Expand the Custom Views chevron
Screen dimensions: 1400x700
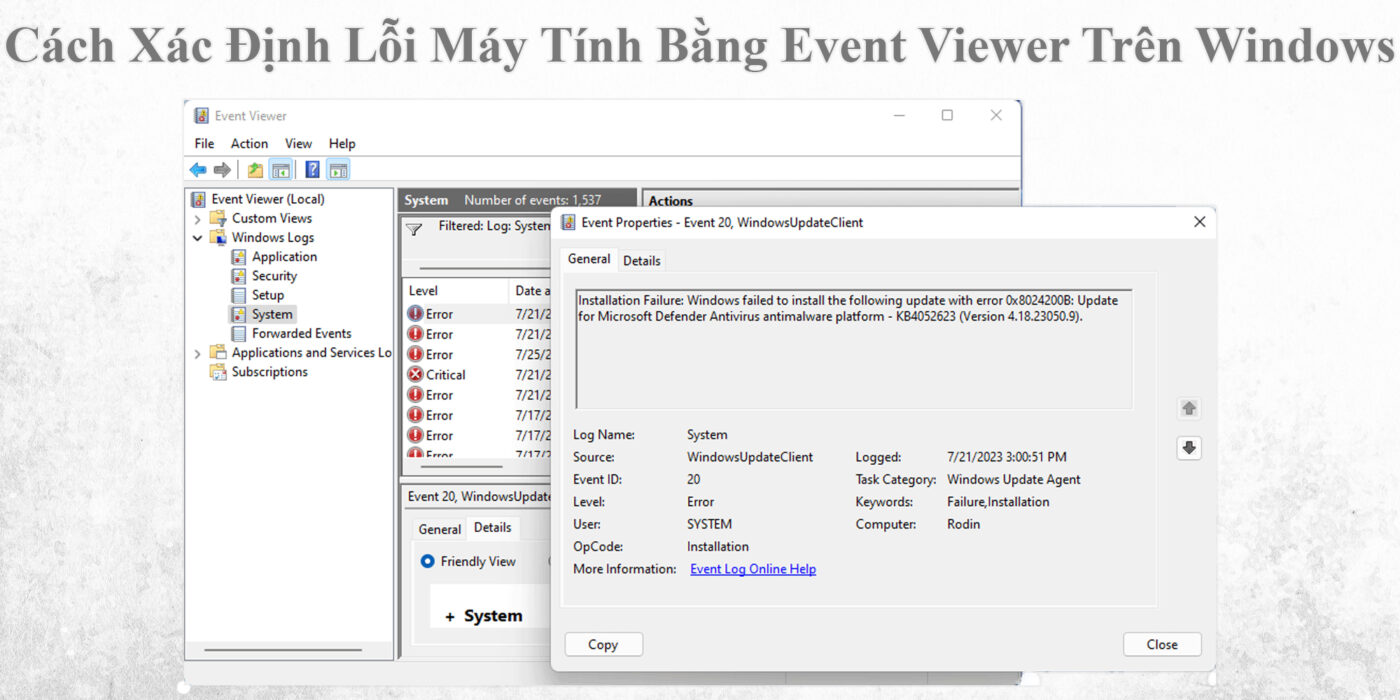[x=198, y=219]
